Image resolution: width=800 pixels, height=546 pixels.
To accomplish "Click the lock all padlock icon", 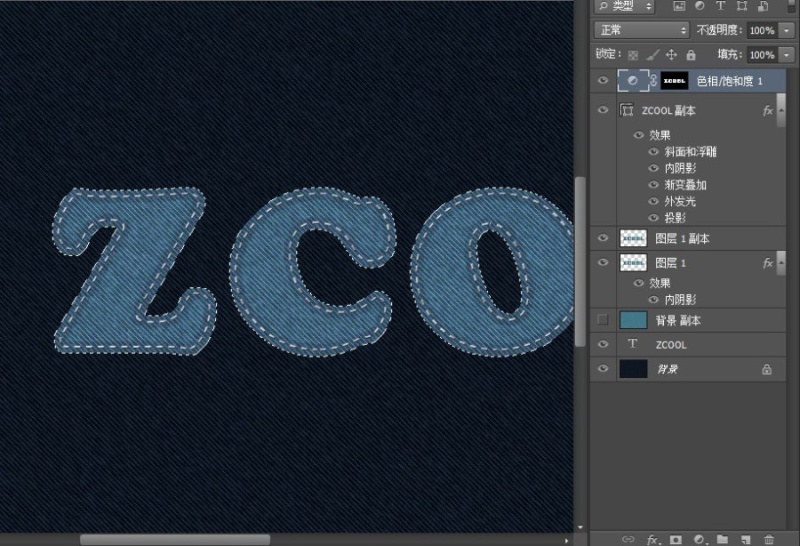I will 692,55.
